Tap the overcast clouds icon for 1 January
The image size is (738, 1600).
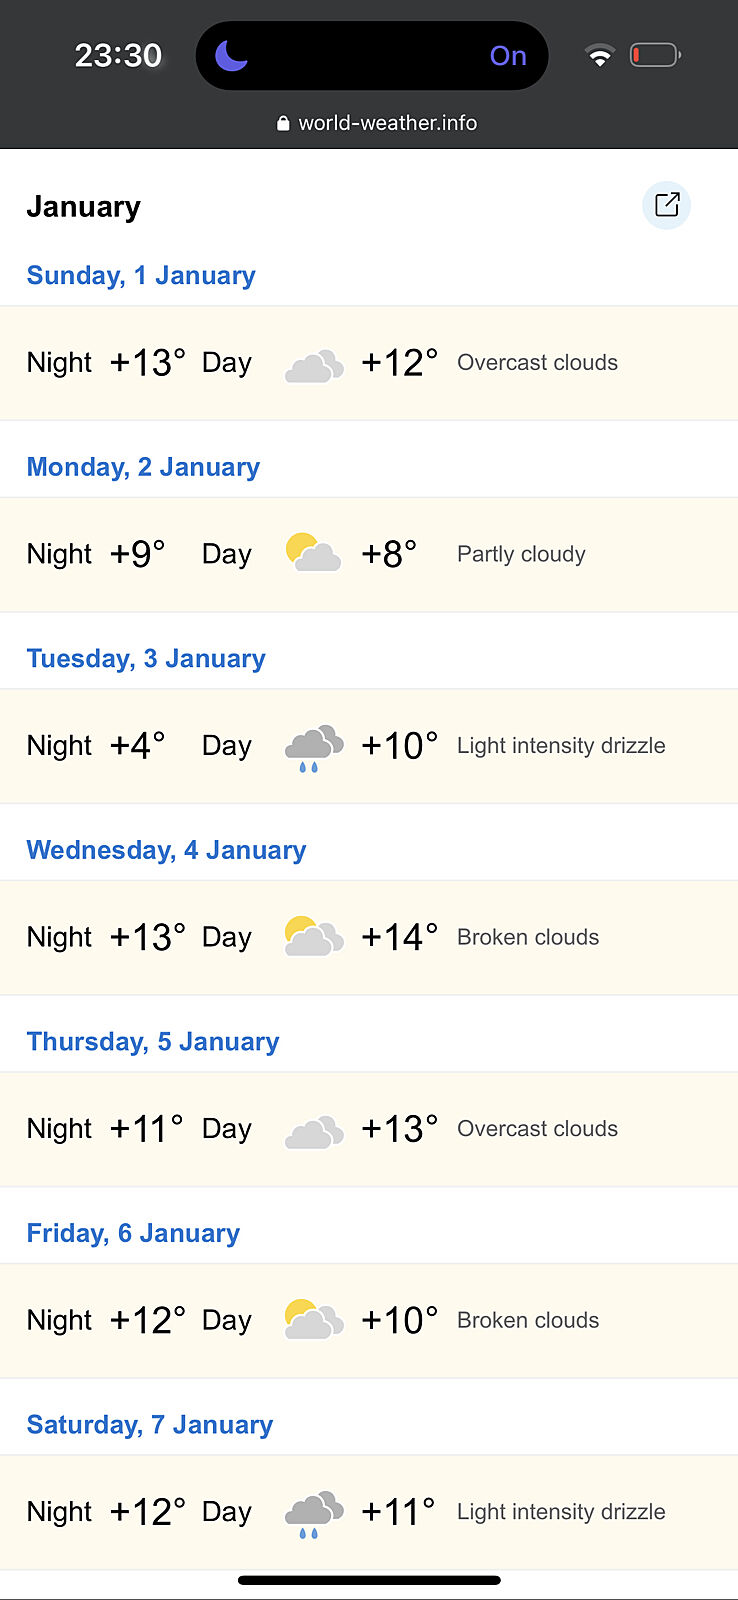[x=314, y=366]
